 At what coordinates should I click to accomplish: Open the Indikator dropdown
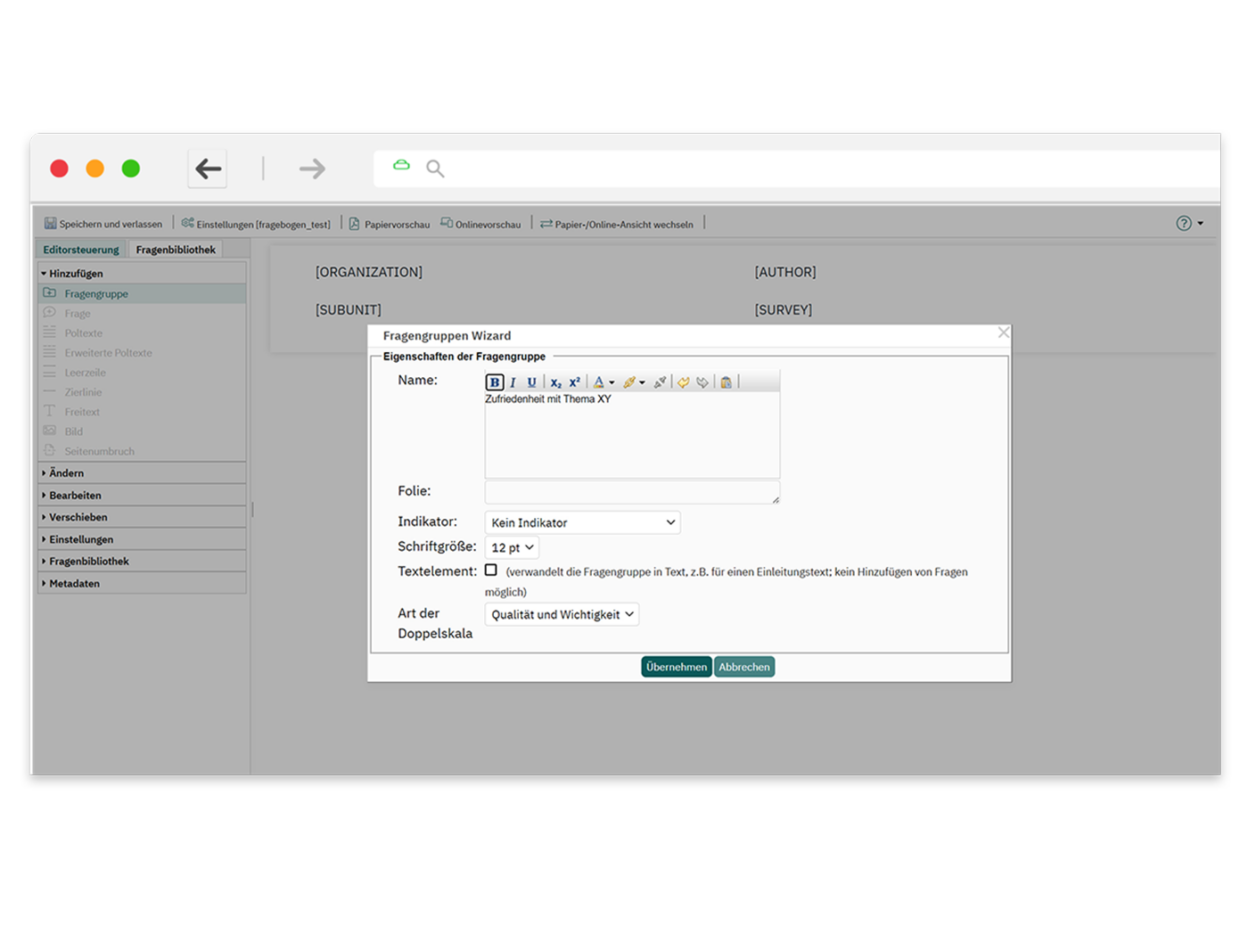[581, 522]
